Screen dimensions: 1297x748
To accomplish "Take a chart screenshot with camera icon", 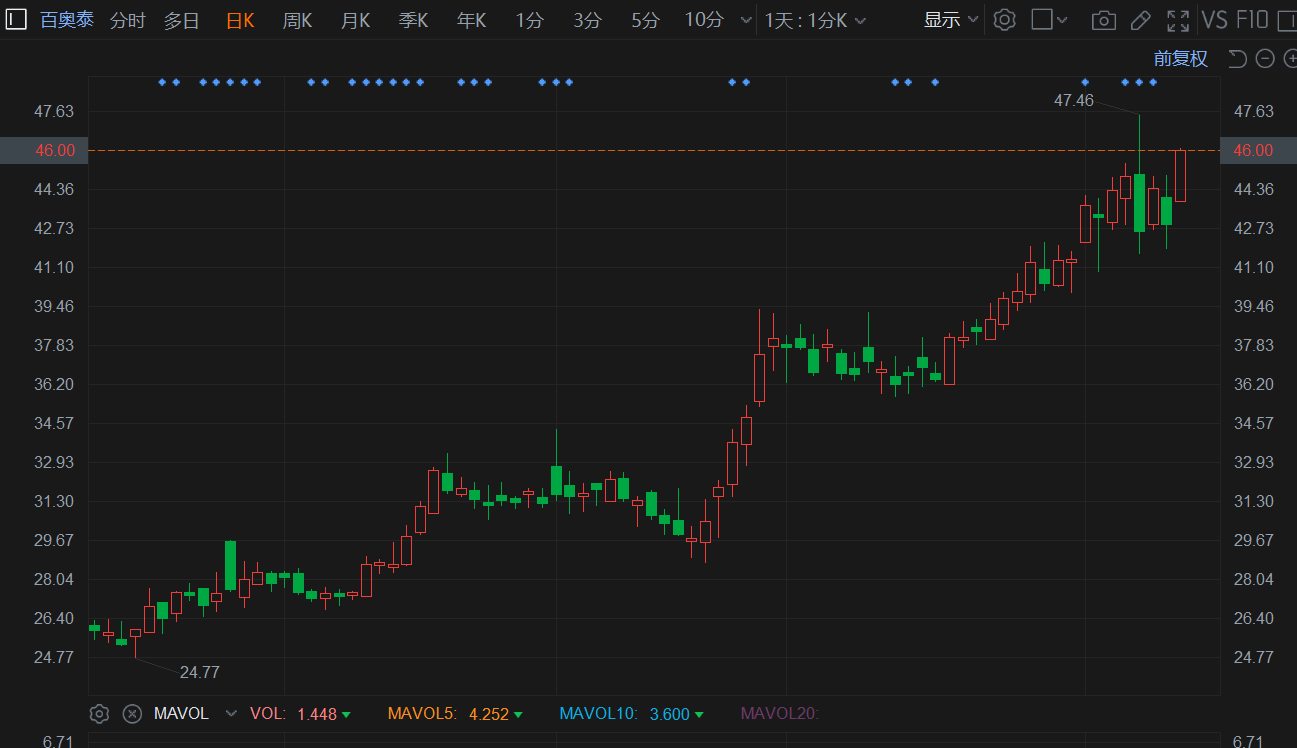I will pyautogui.click(x=1103, y=20).
